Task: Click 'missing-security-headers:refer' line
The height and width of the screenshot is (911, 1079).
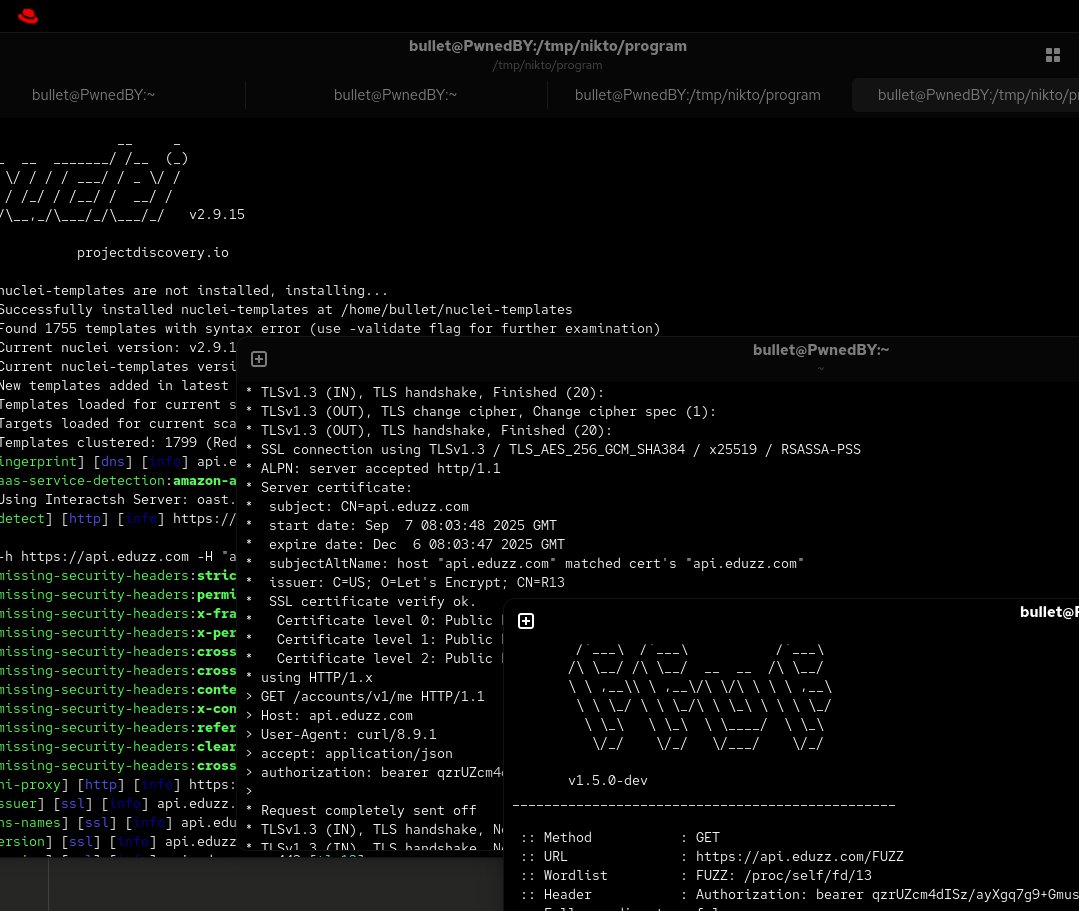Action: 118,727
